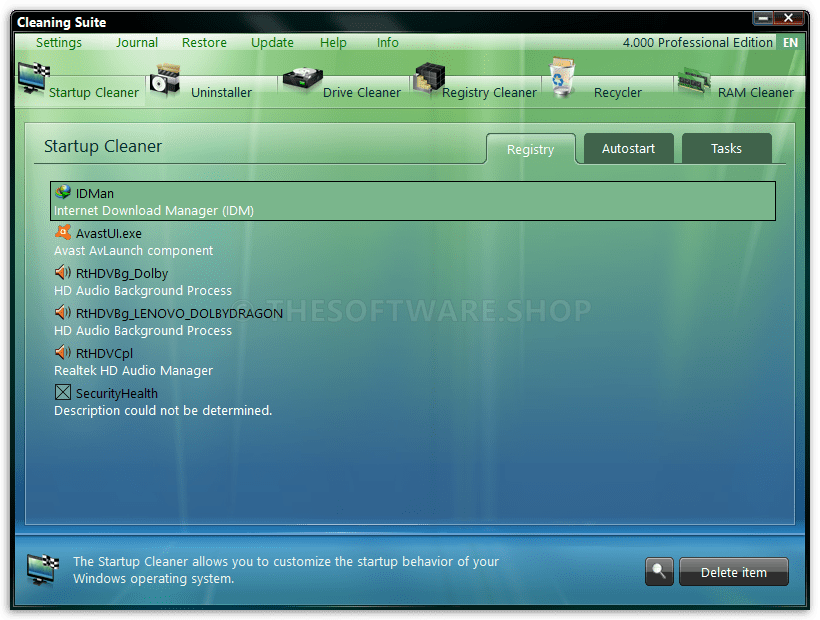Open the Help menu
Image resolution: width=820 pixels, height=620 pixels.
333,43
